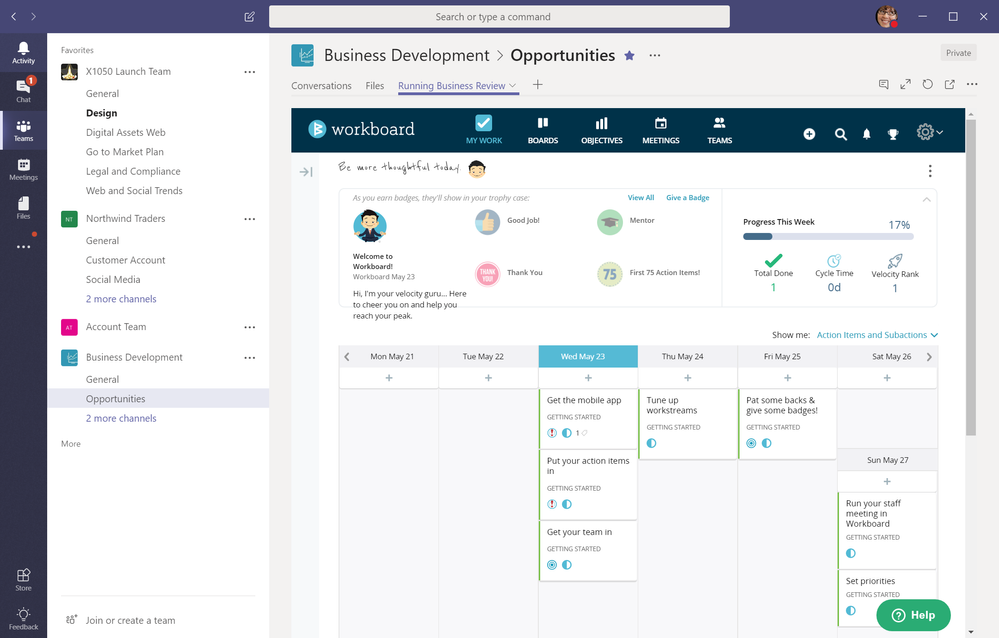Open Workboard Teams
The height and width of the screenshot is (638, 999).
(x=719, y=130)
